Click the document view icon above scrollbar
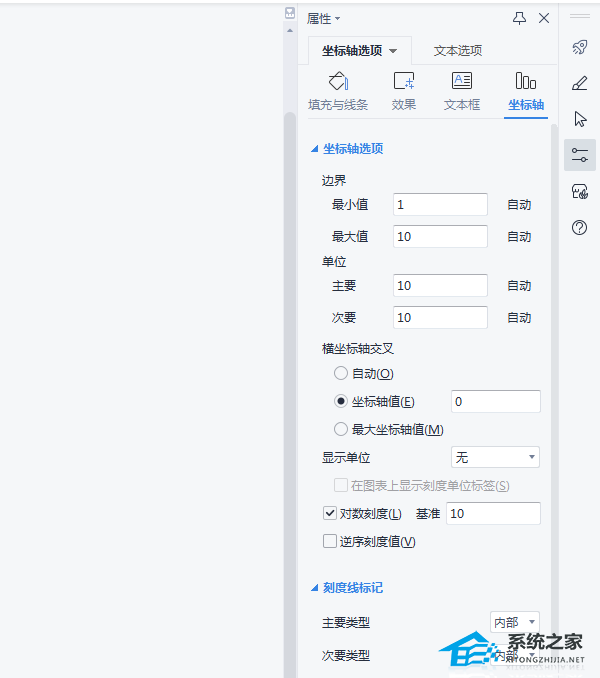Viewport: 600px width, 678px height. 290,13
